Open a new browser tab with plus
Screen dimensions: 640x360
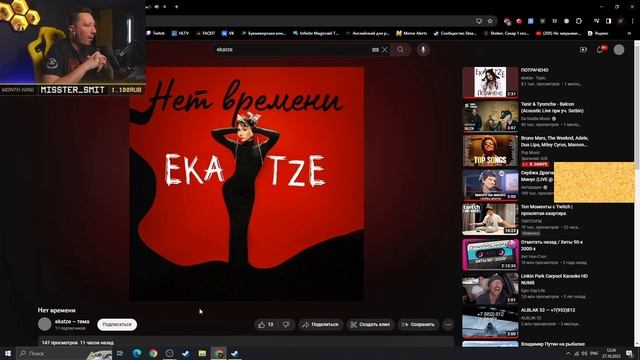[x=176, y=7]
